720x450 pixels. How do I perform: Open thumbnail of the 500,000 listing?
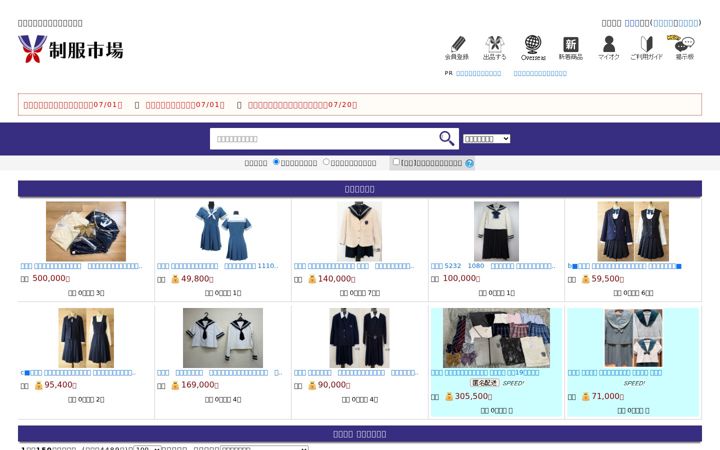86,231
